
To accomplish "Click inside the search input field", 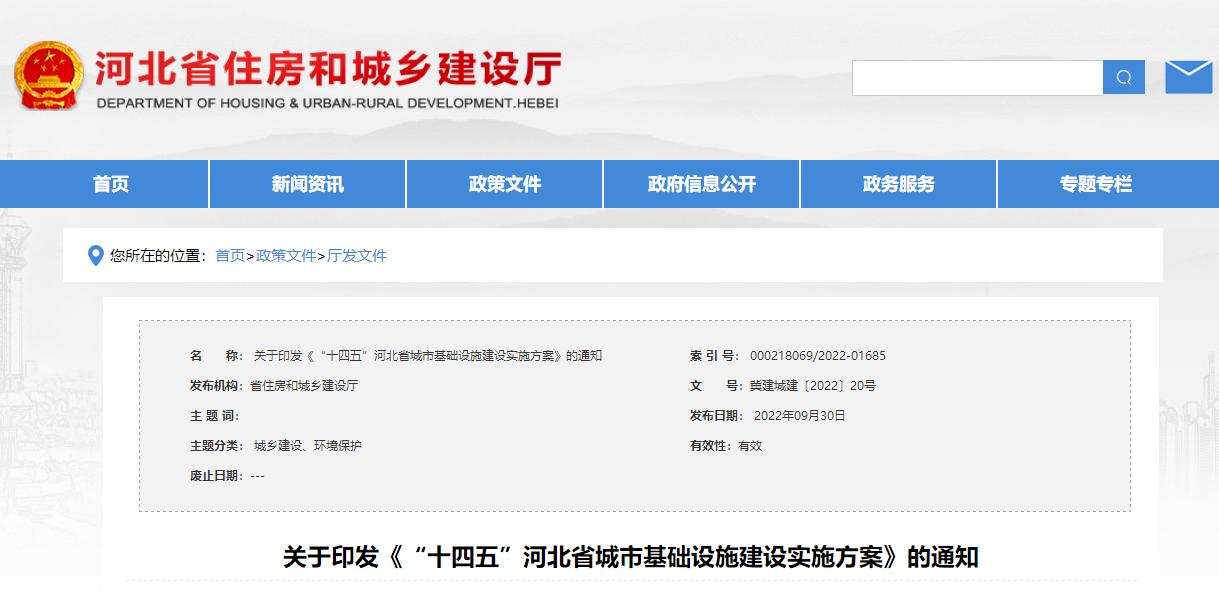I will click(x=975, y=76).
